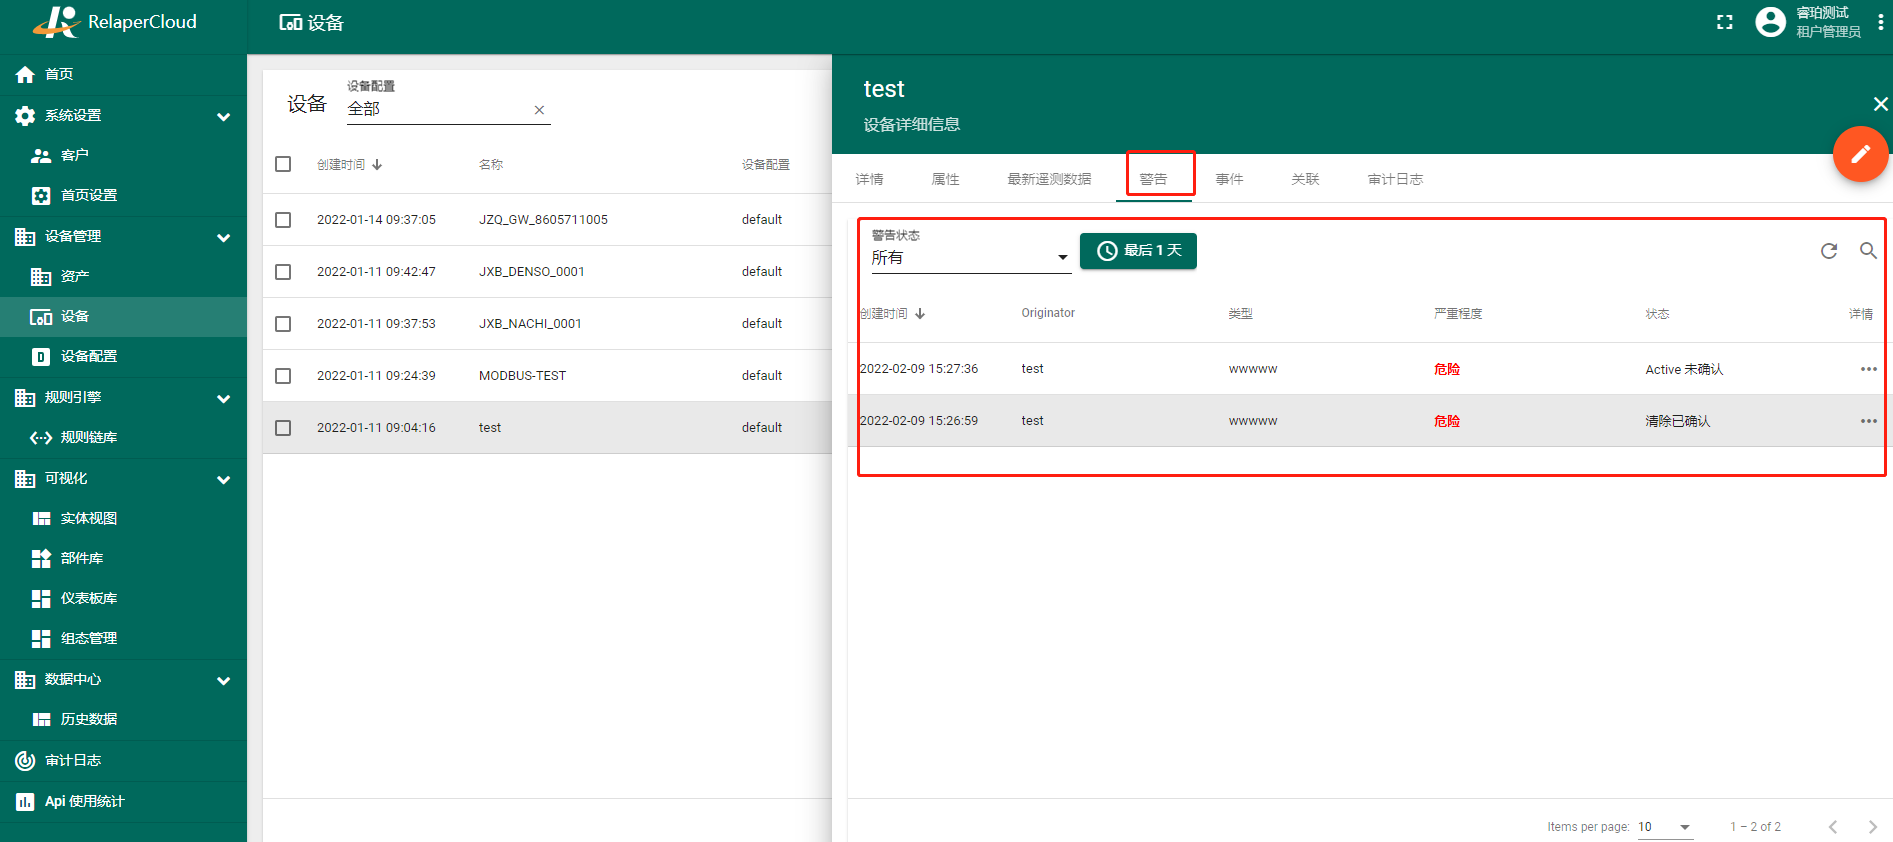This screenshot has height=842, width=1893.
Task: Switch to the 最新遥测数据 tab
Action: pos(1049,179)
